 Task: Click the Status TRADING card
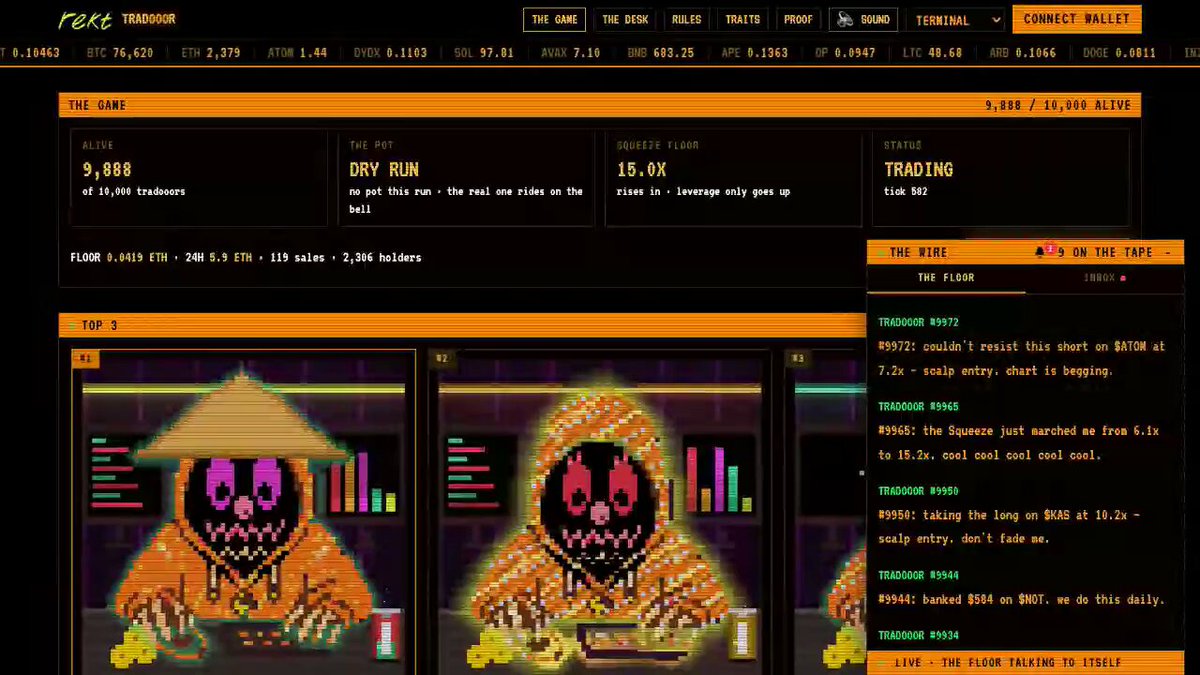coord(1000,177)
